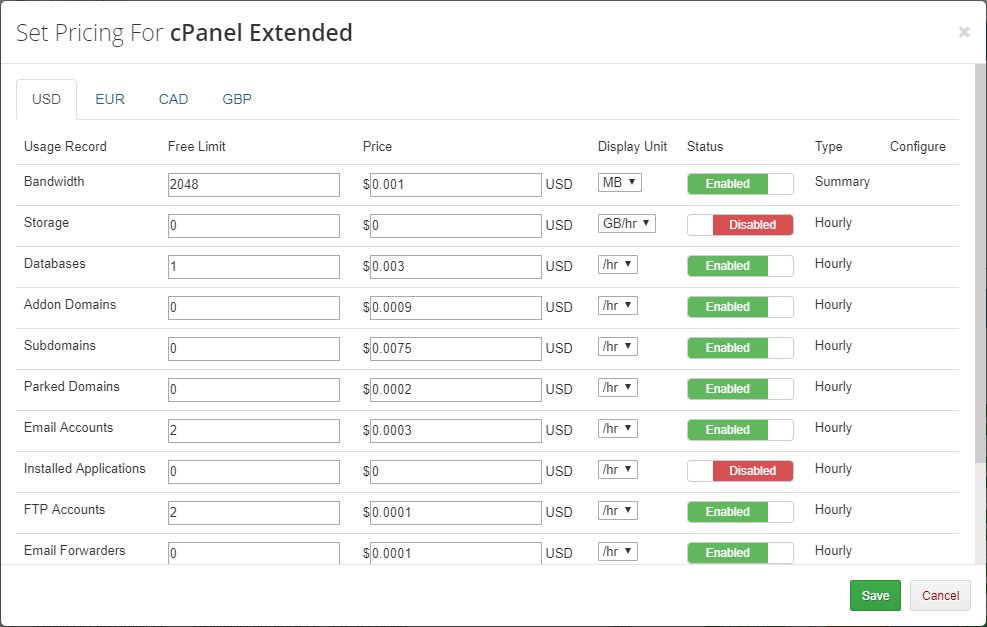
Task: Click the Databases price field
Action: click(x=455, y=266)
